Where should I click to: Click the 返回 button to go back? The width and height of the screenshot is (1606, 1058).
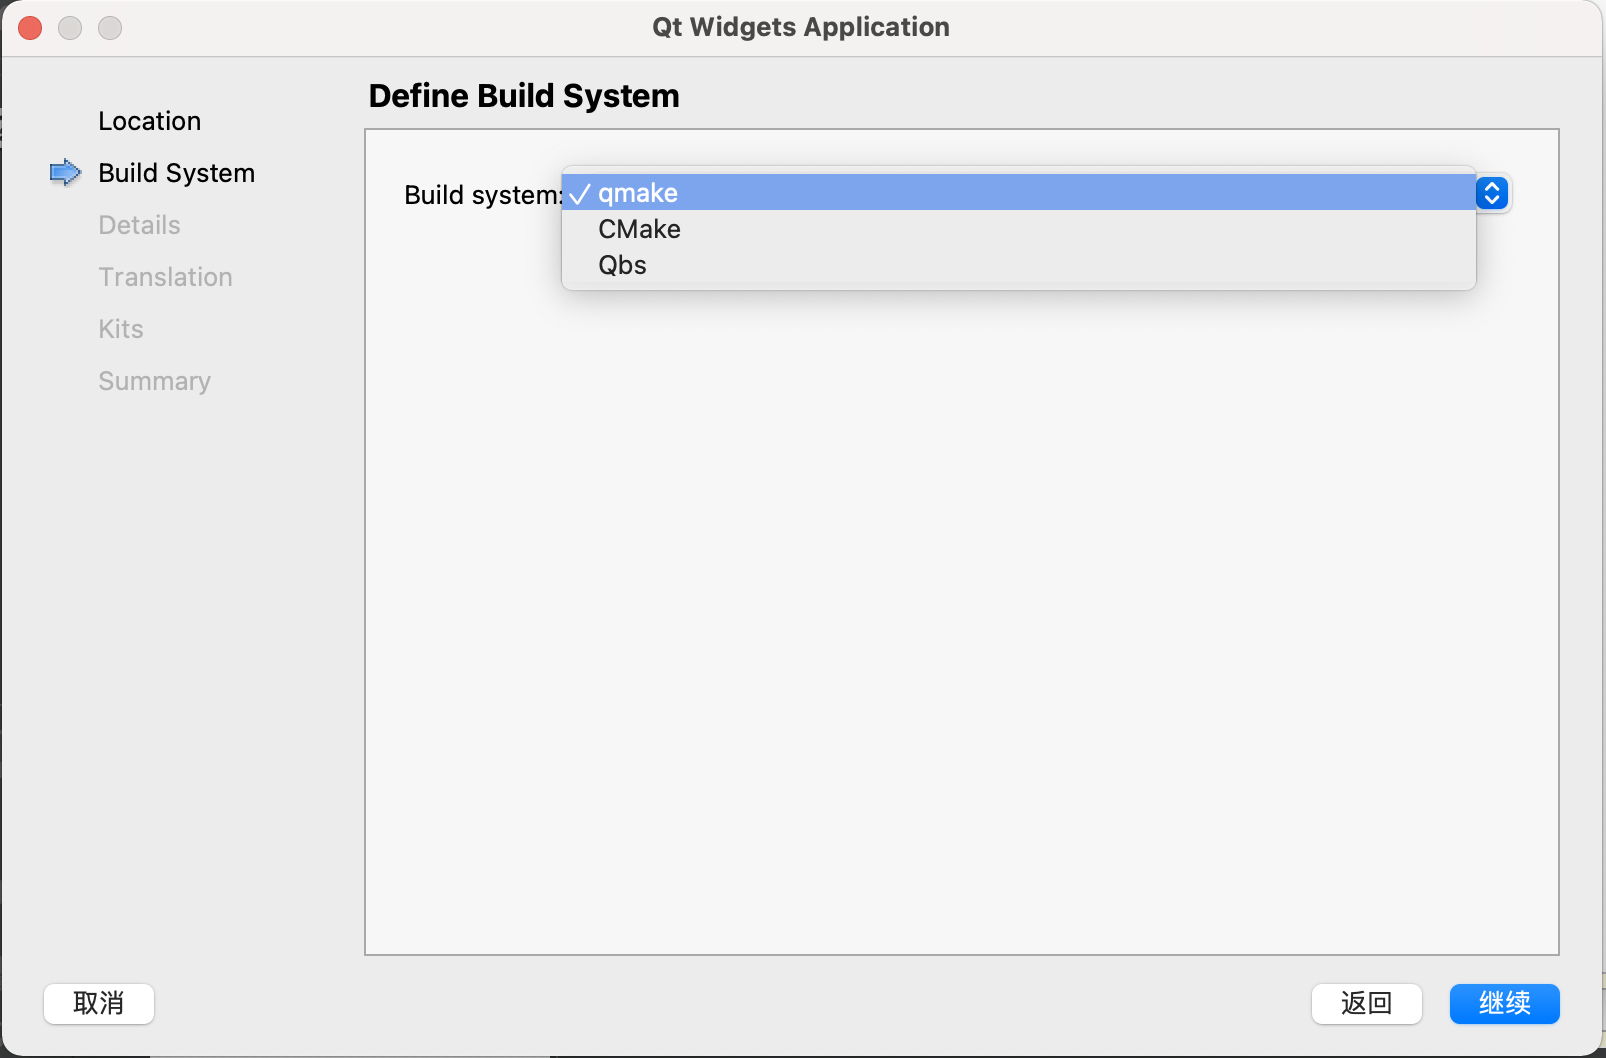coord(1366,1004)
